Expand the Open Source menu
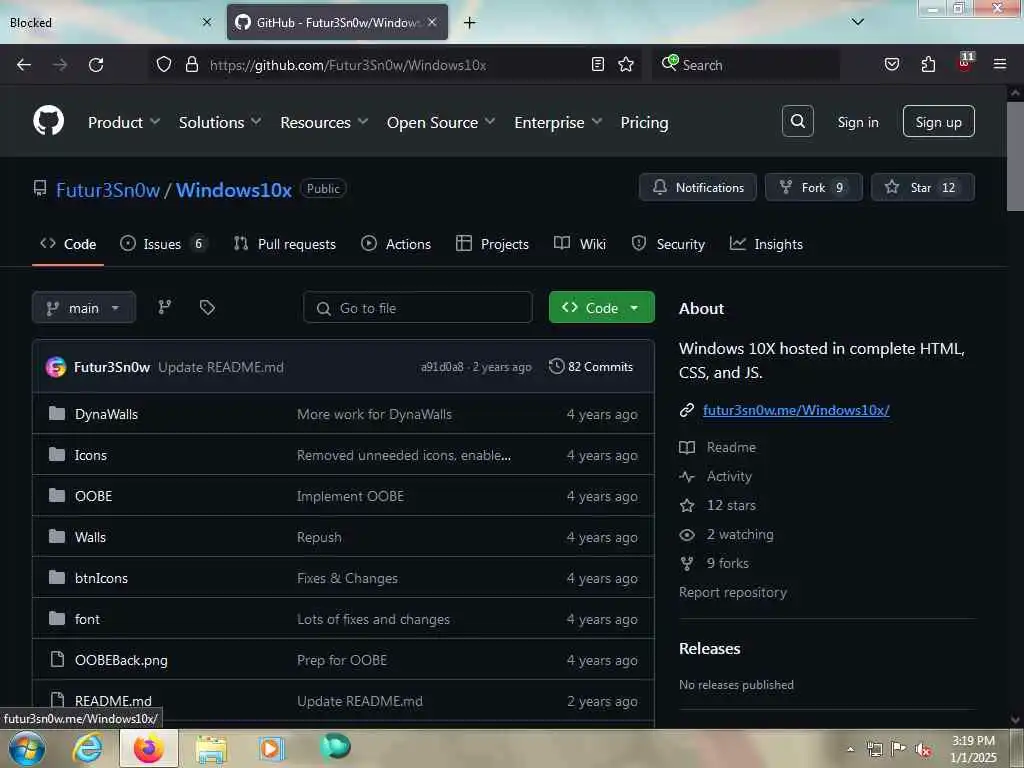 click(x=441, y=122)
